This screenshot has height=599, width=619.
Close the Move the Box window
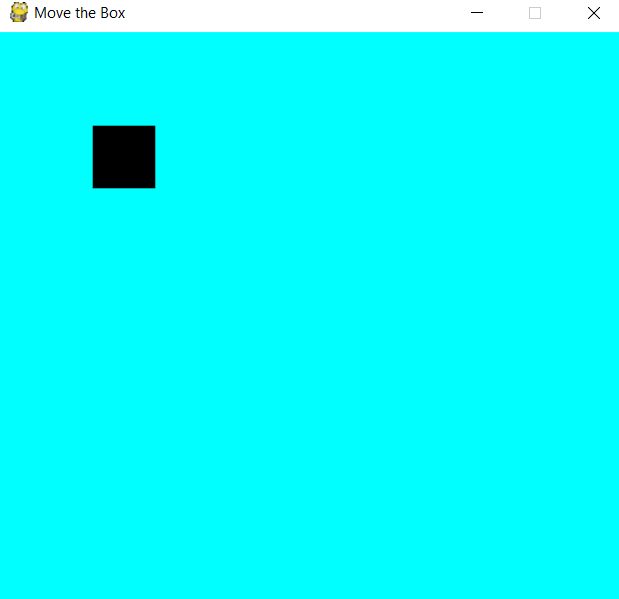[x=594, y=13]
